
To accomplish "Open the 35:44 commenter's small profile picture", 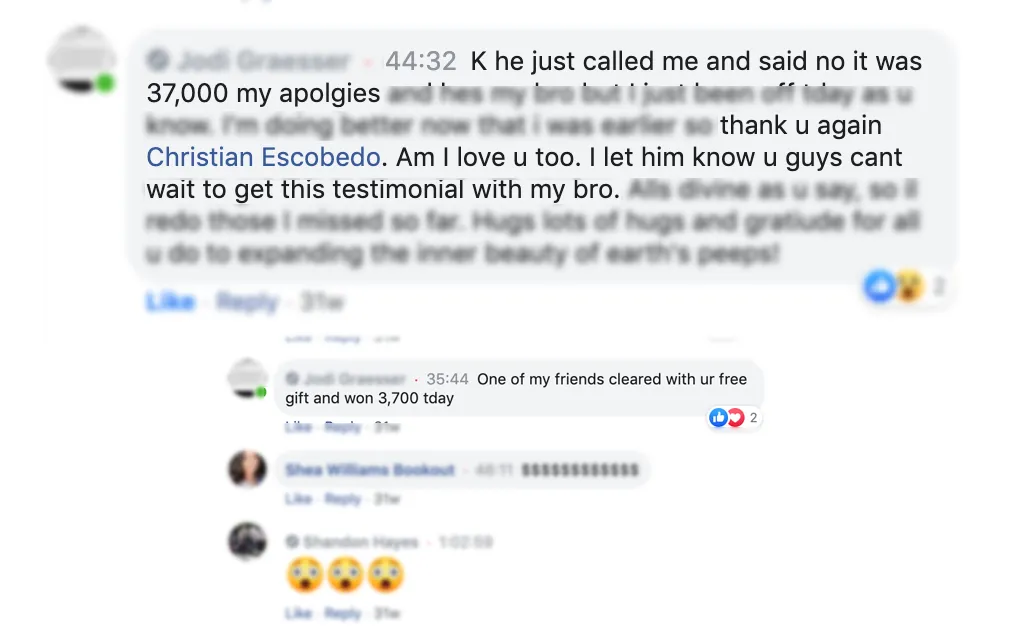I will pyautogui.click(x=247, y=377).
